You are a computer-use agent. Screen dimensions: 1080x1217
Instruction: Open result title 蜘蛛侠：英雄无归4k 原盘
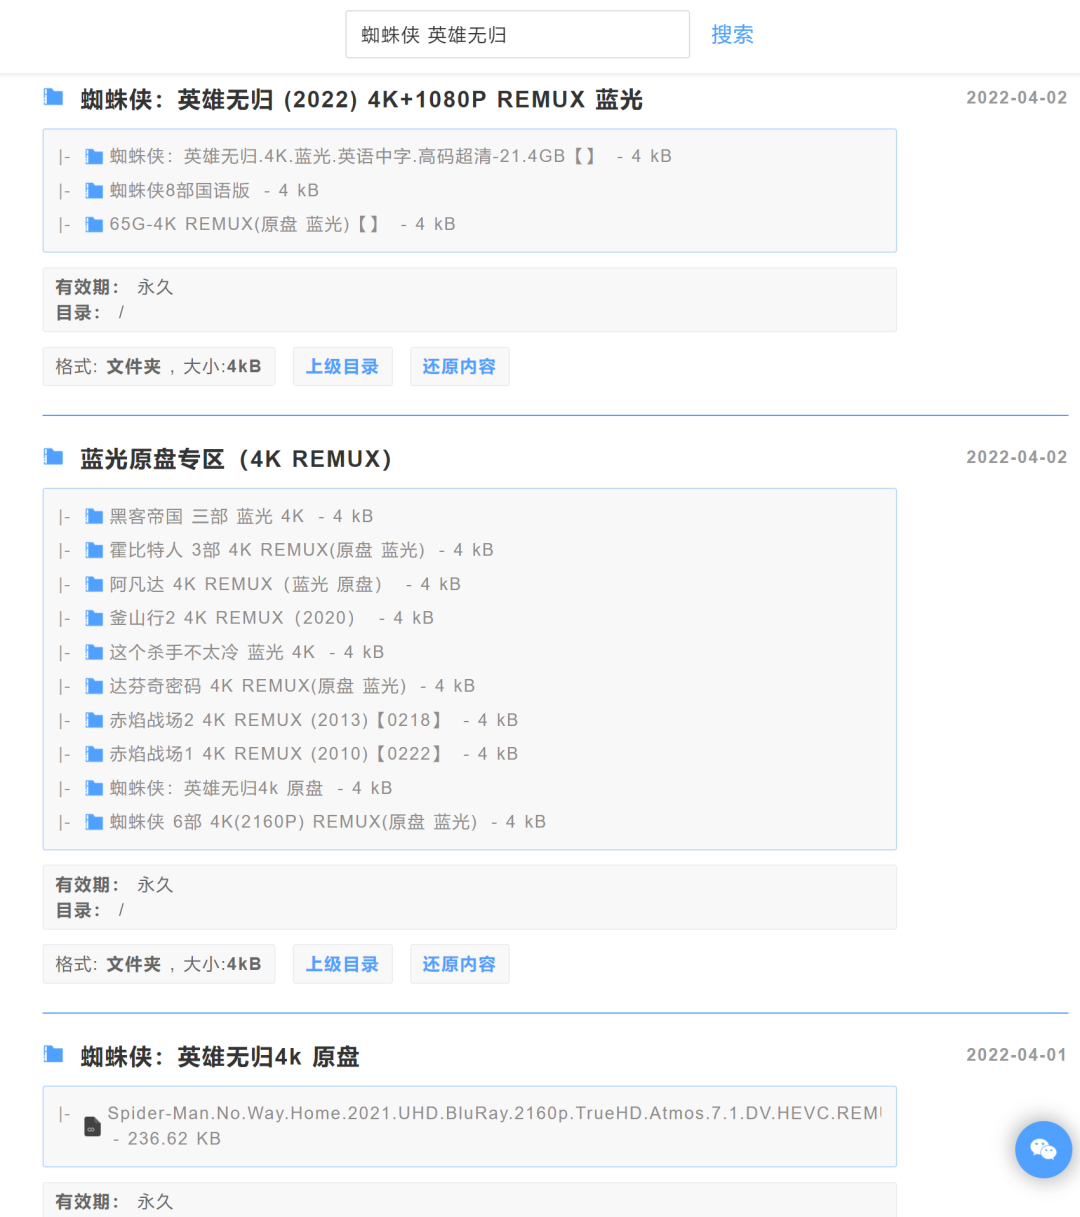[x=220, y=1056]
